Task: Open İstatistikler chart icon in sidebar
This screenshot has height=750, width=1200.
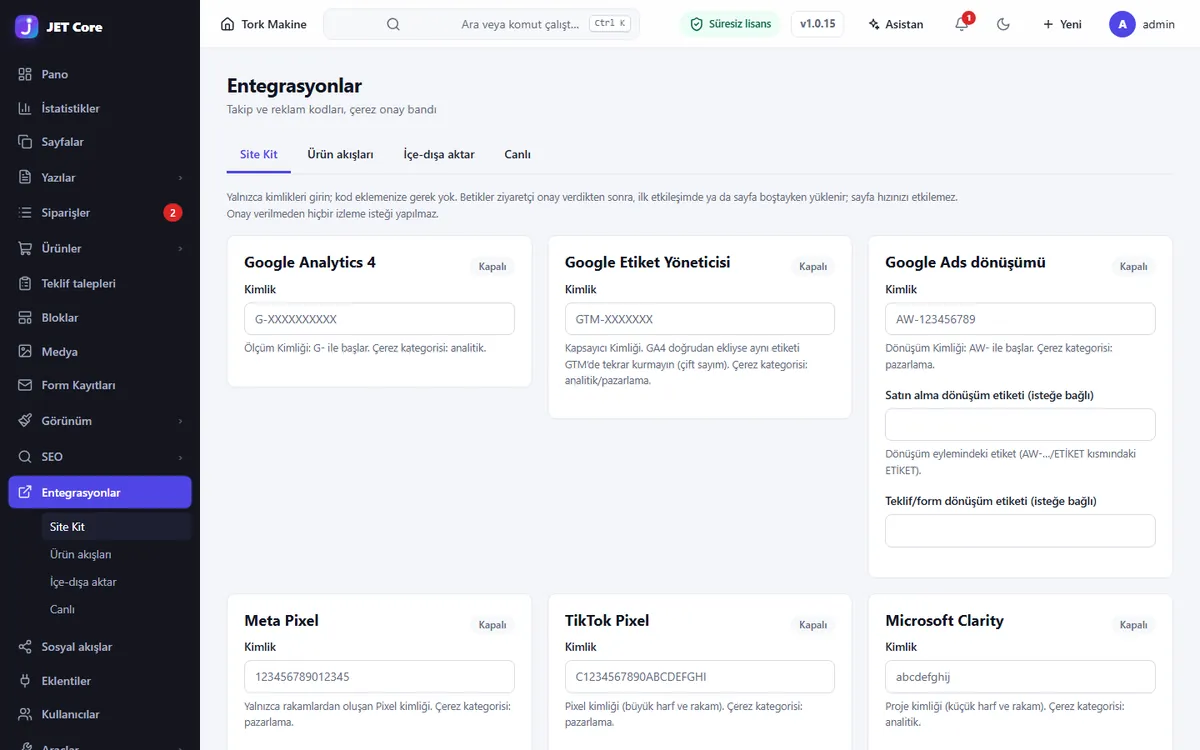Action: point(25,108)
